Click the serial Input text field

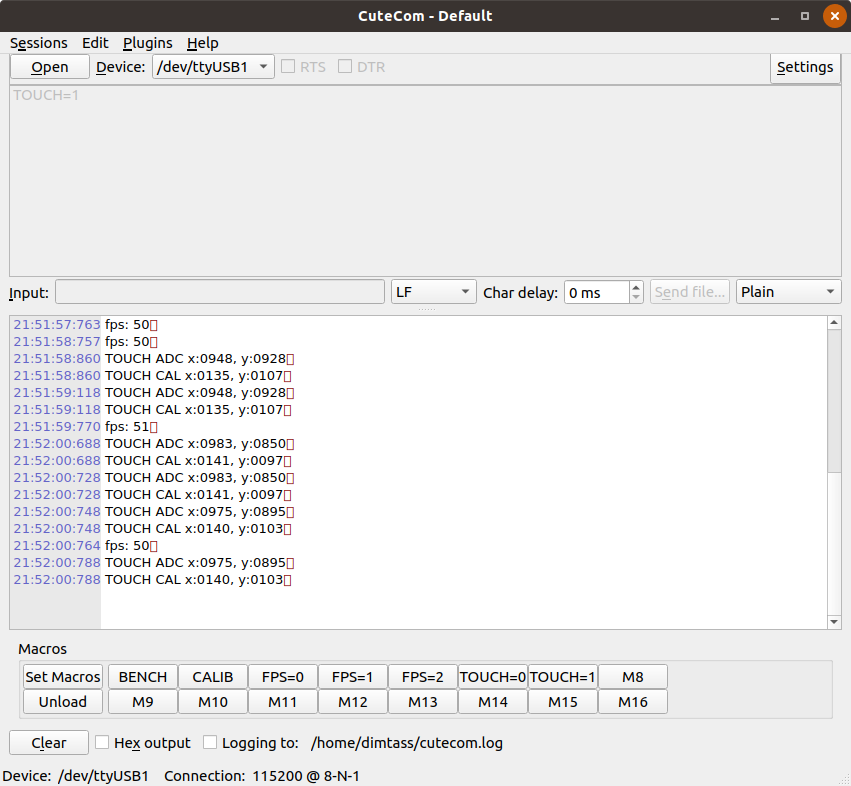click(x=220, y=292)
